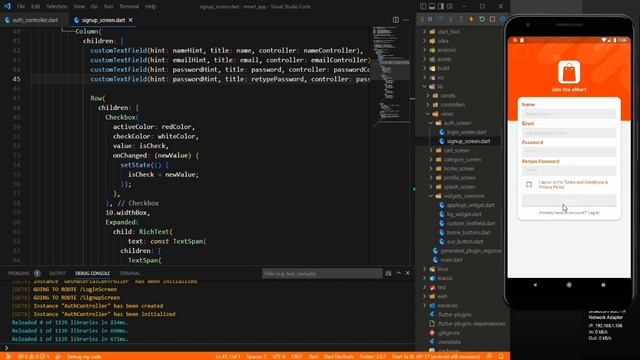Click the Name input field in emulator
640x360 pixels.
click(x=569, y=114)
